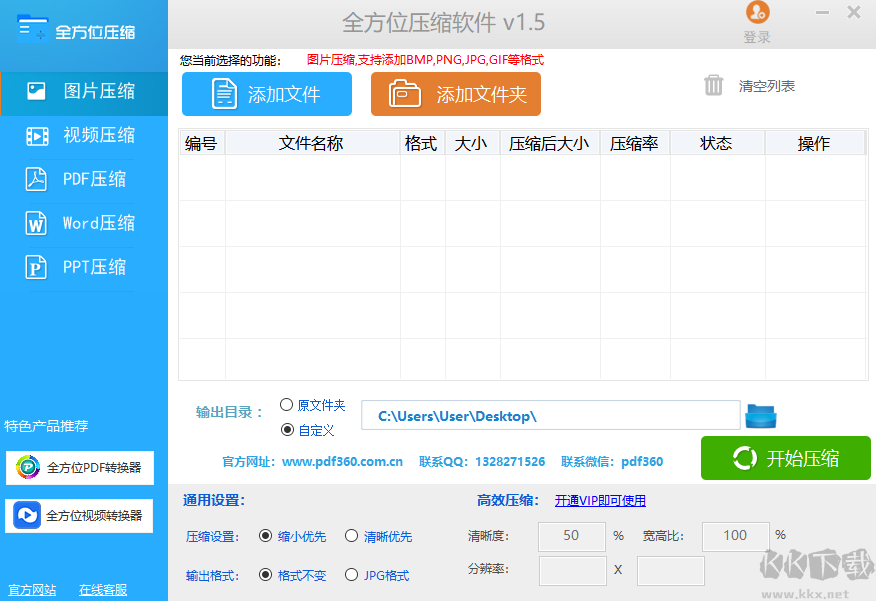Open the folder browser beside output path
Screen dimensions: 876x601
pyautogui.click(x=761, y=415)
